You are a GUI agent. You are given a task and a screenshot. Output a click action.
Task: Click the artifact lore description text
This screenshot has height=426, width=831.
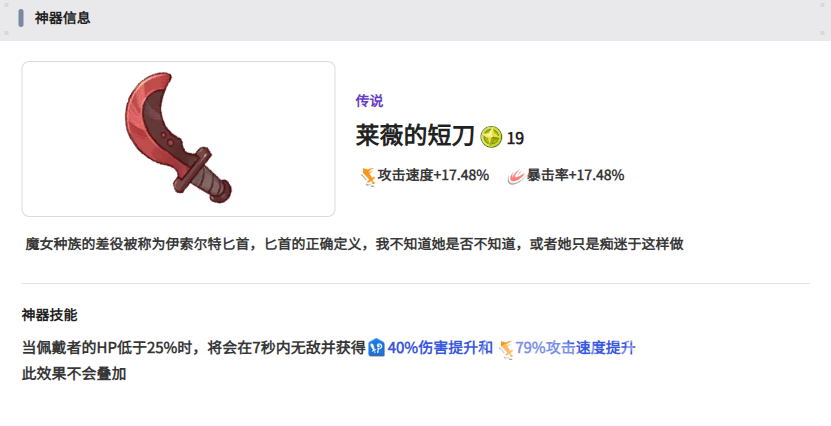[x=354, y=244]
